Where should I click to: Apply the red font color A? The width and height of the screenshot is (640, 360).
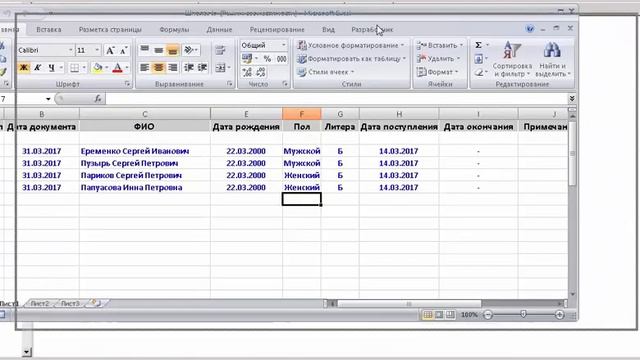(x=118, y=68)
